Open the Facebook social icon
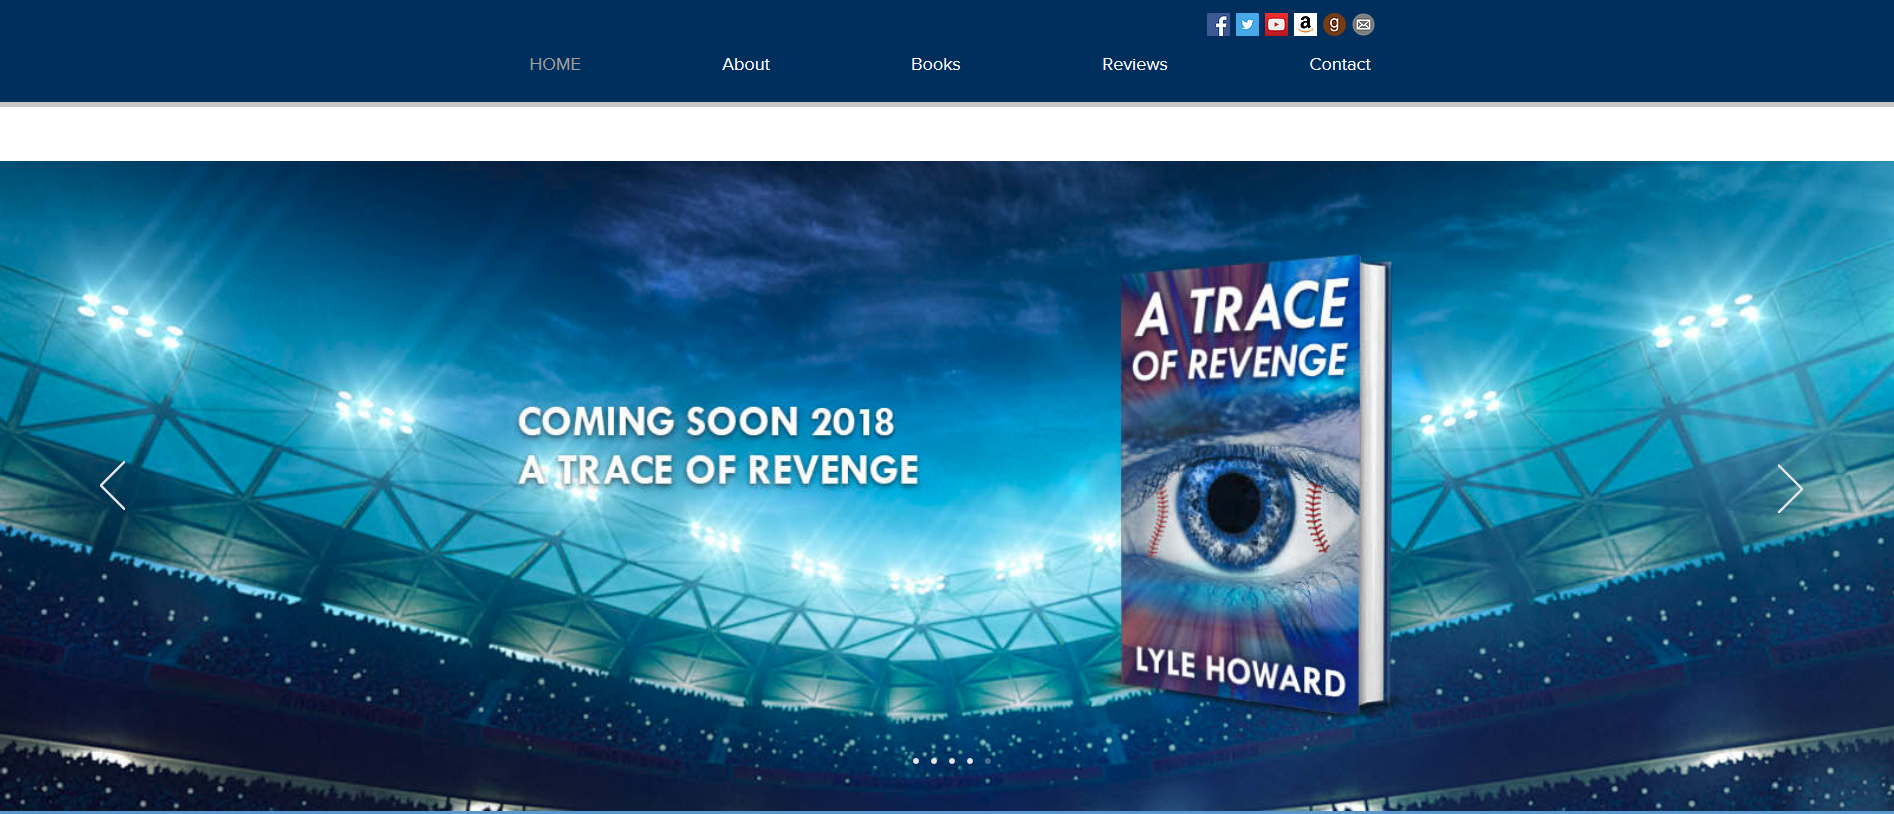 point(1218,25)
